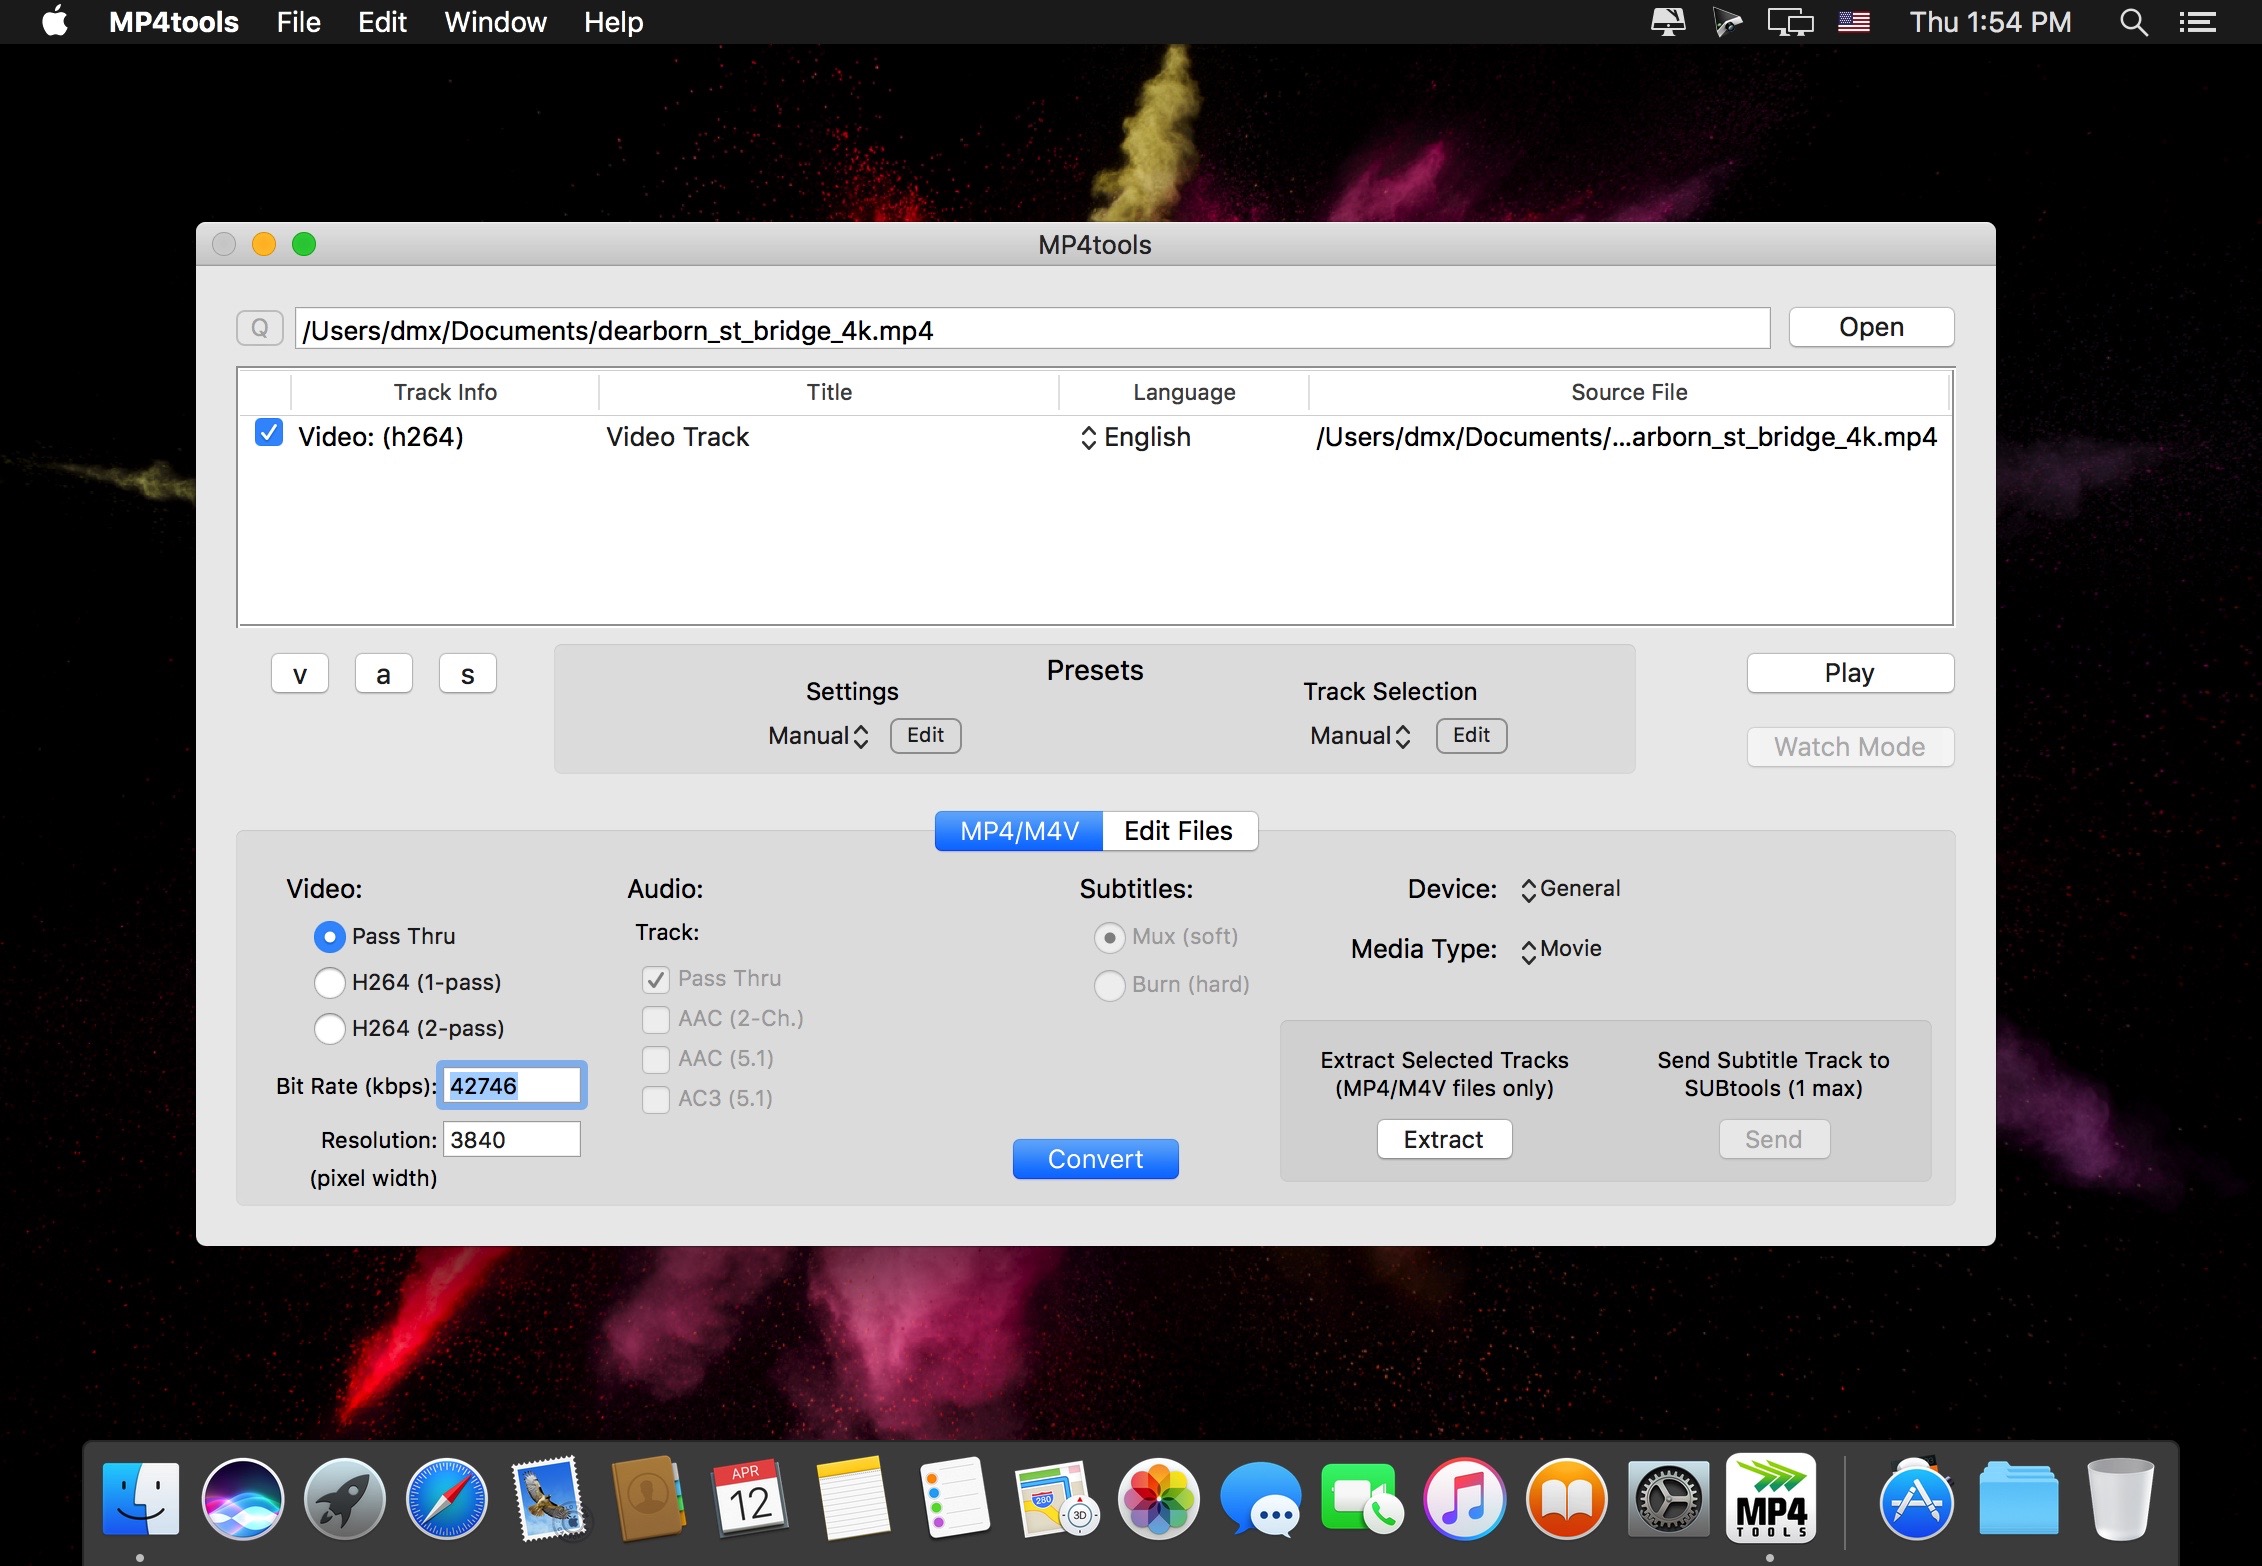Click the file path input field
2262x1566 pixels.
[x=1032, y=329]
